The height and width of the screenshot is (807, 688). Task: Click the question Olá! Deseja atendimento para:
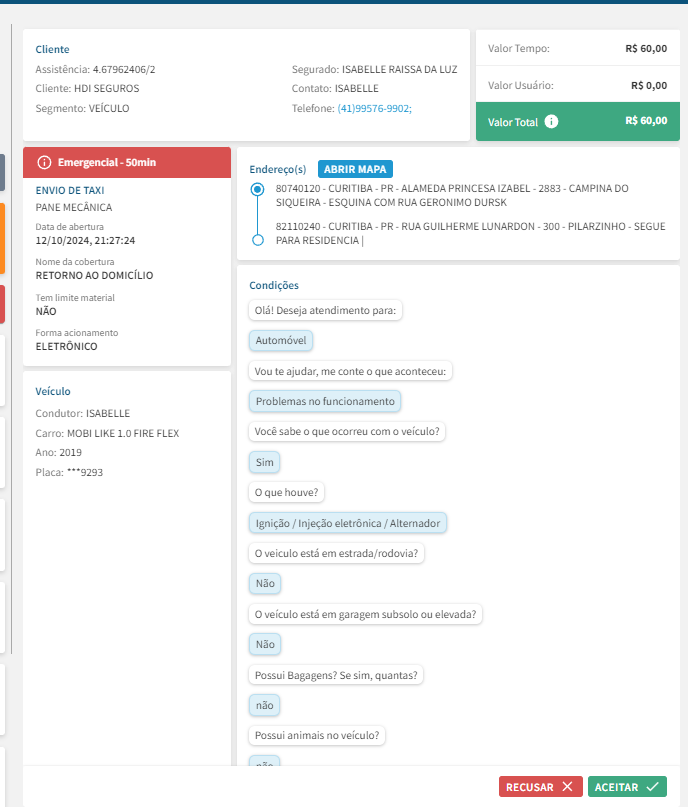coord(325,310)
